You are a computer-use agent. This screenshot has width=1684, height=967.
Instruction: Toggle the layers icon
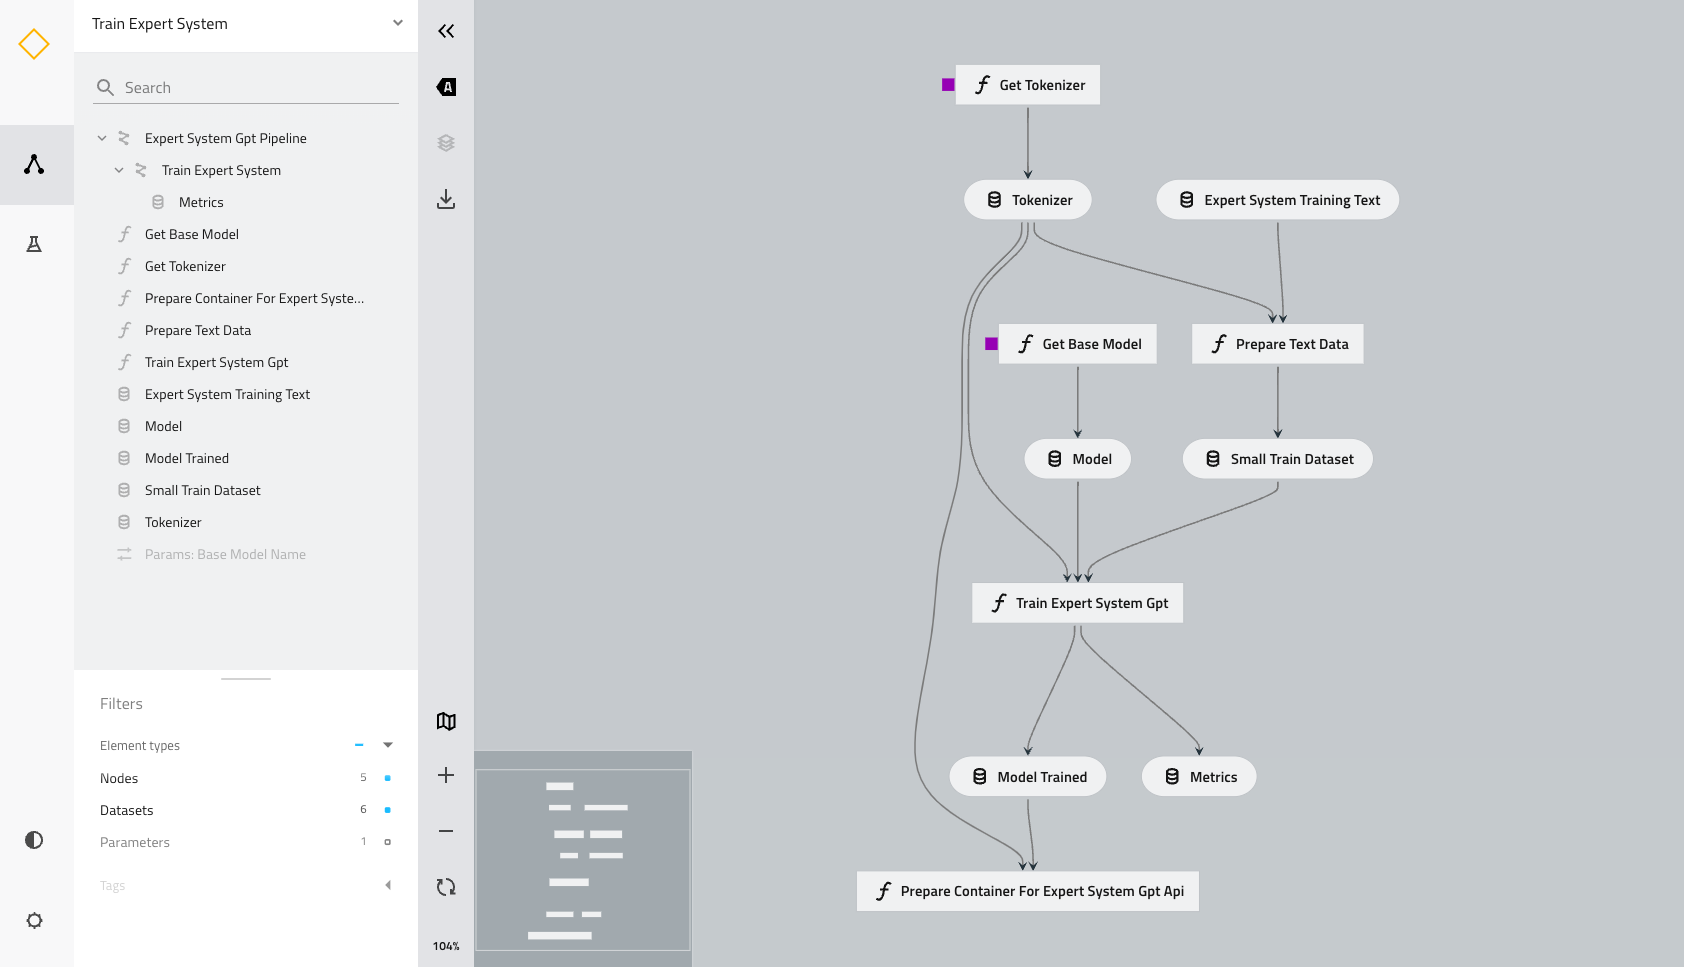(446, 143)
